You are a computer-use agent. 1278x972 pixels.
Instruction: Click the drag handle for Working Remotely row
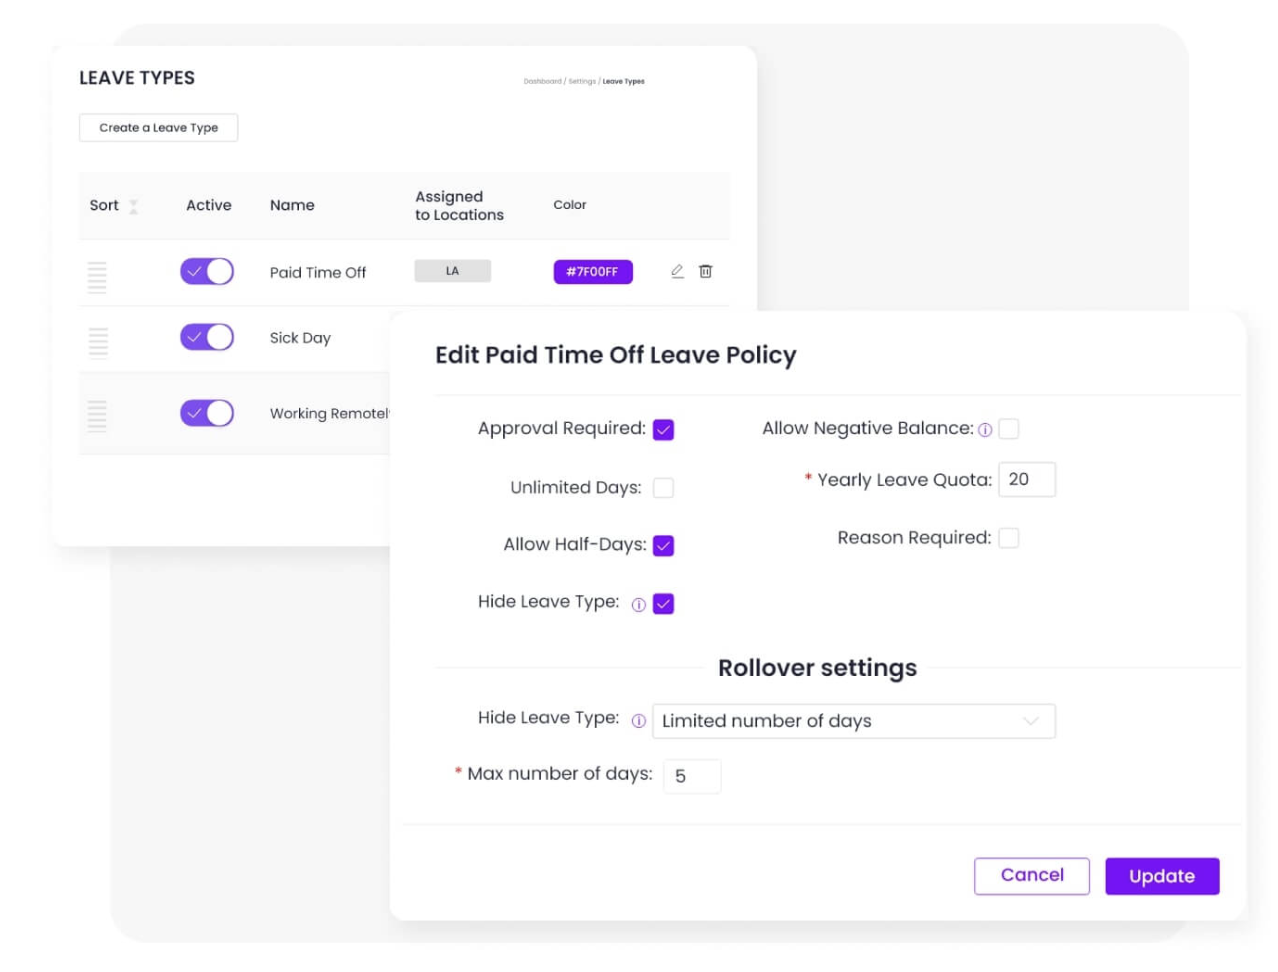point(97,415)
